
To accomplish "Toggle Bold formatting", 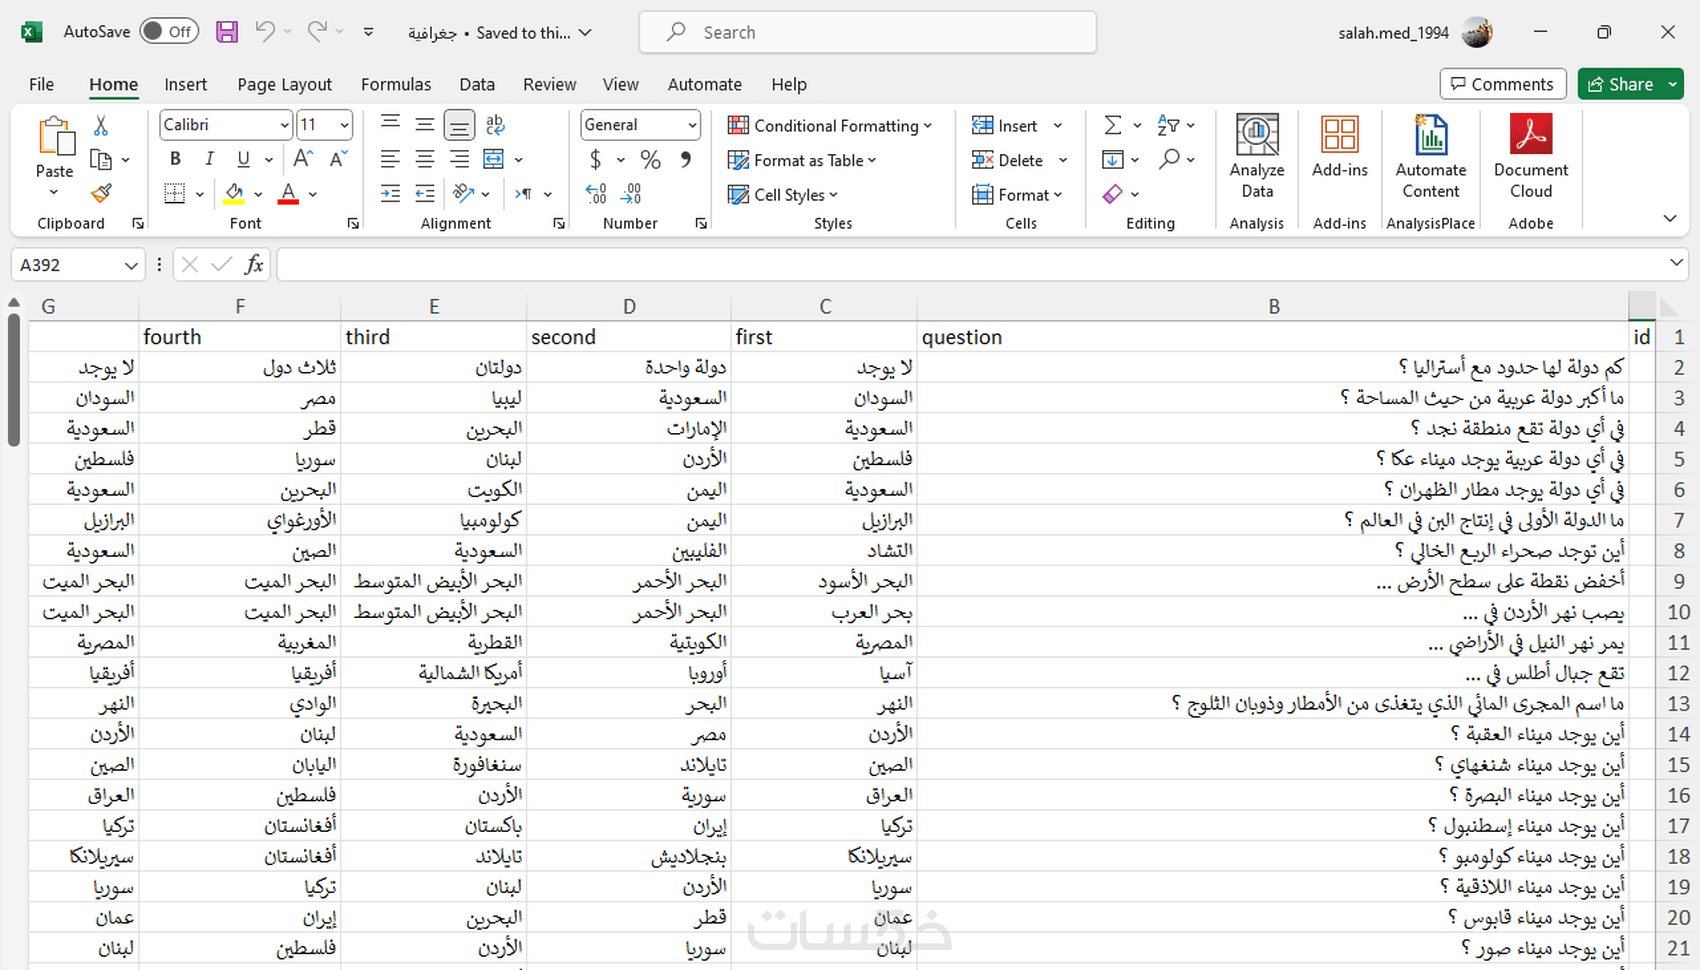I will [176, 159].
